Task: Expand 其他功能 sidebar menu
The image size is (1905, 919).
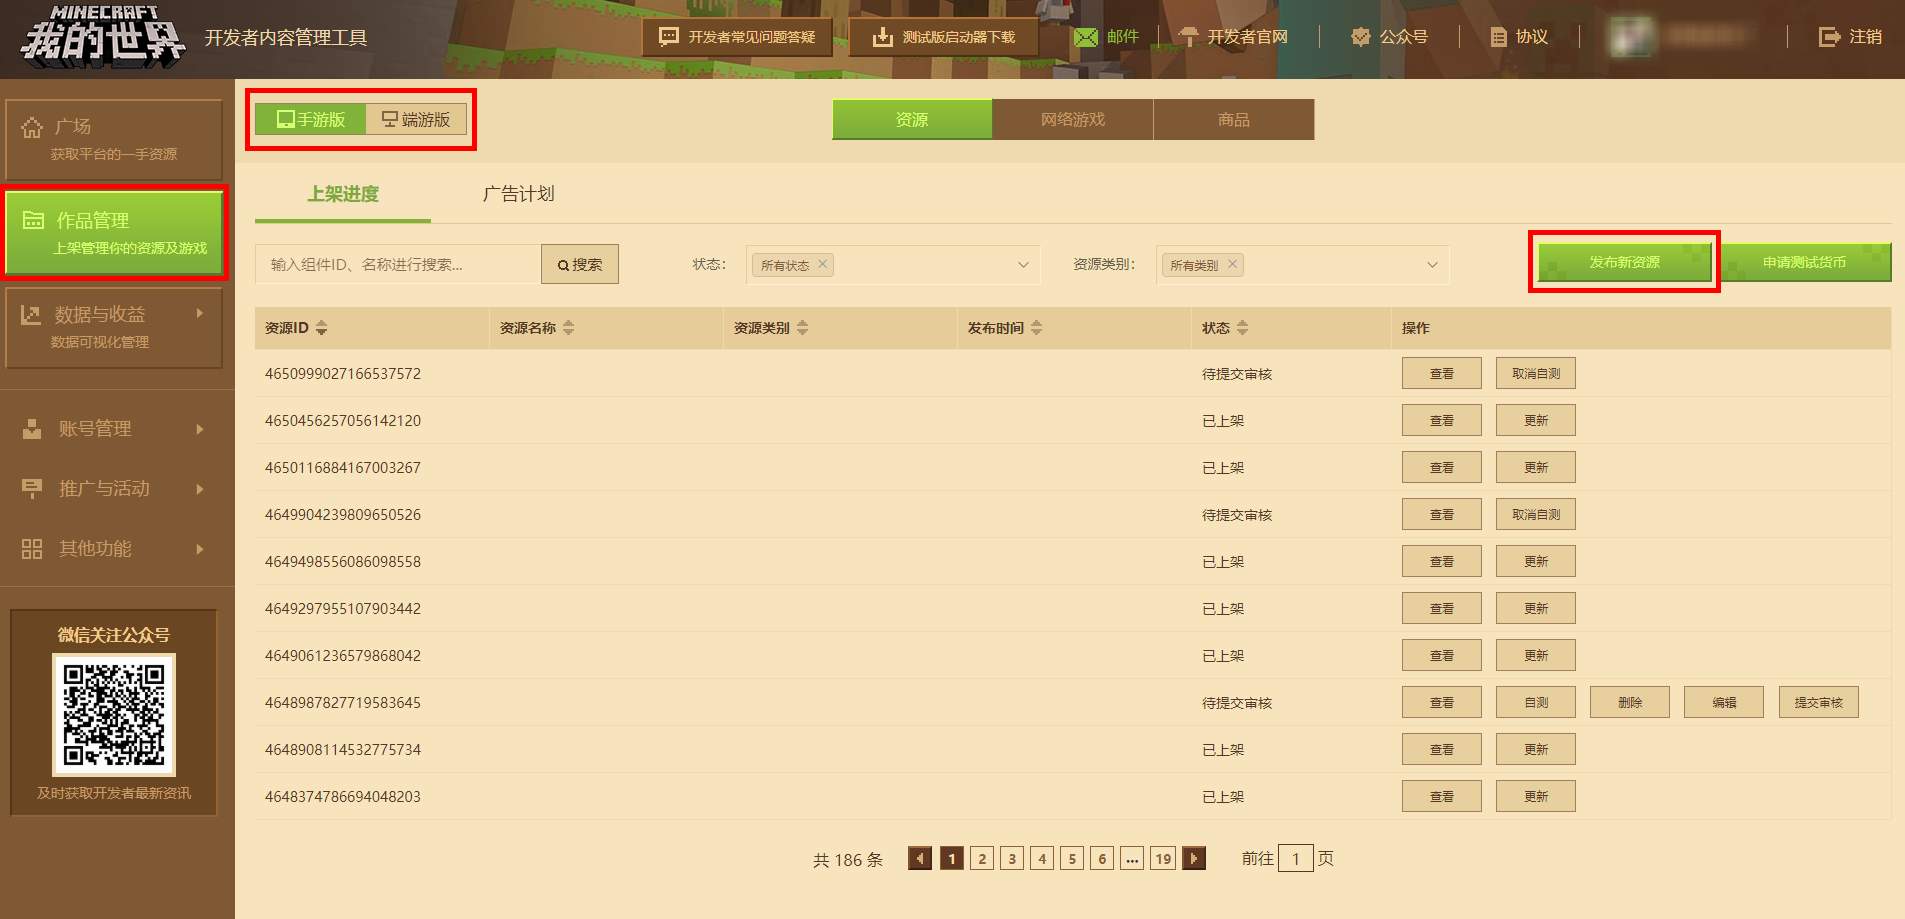Action: (x=114, y=549)
